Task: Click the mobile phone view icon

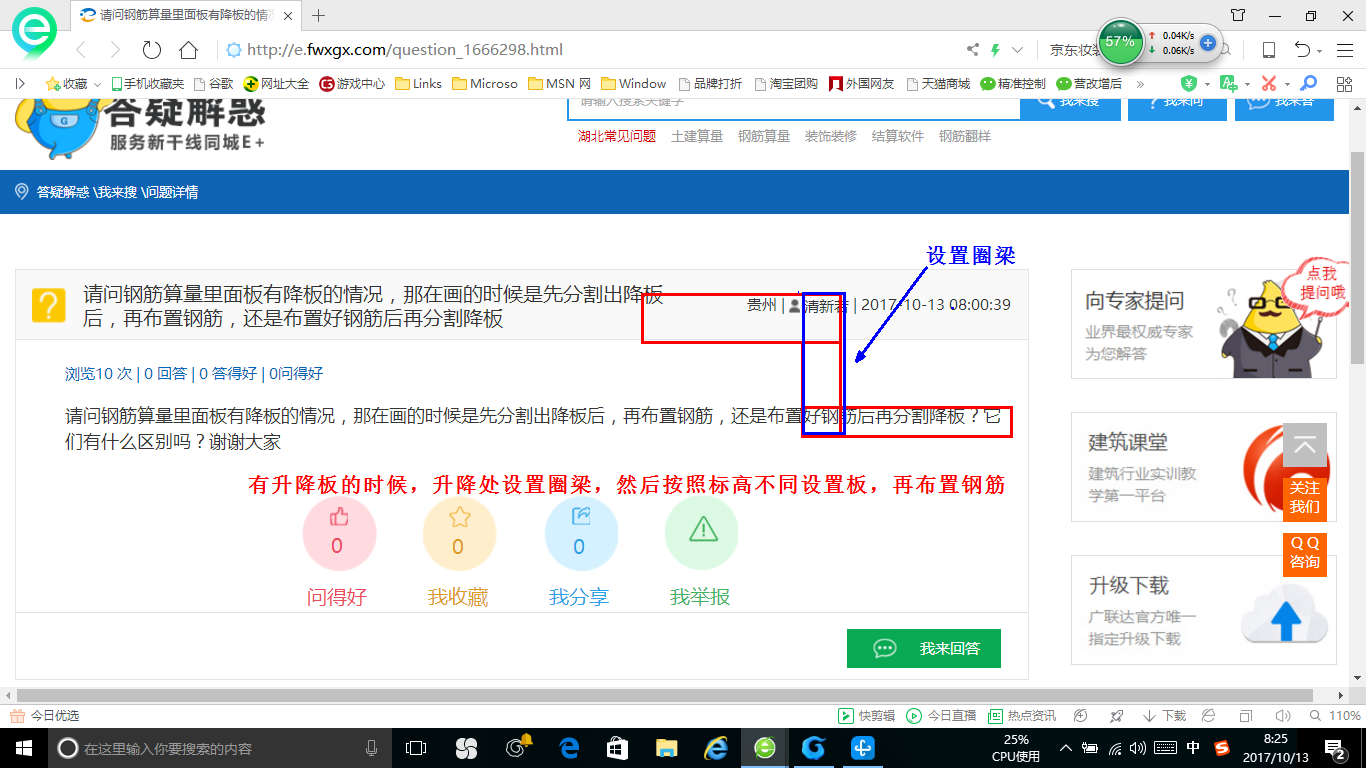Action: 1269,50
